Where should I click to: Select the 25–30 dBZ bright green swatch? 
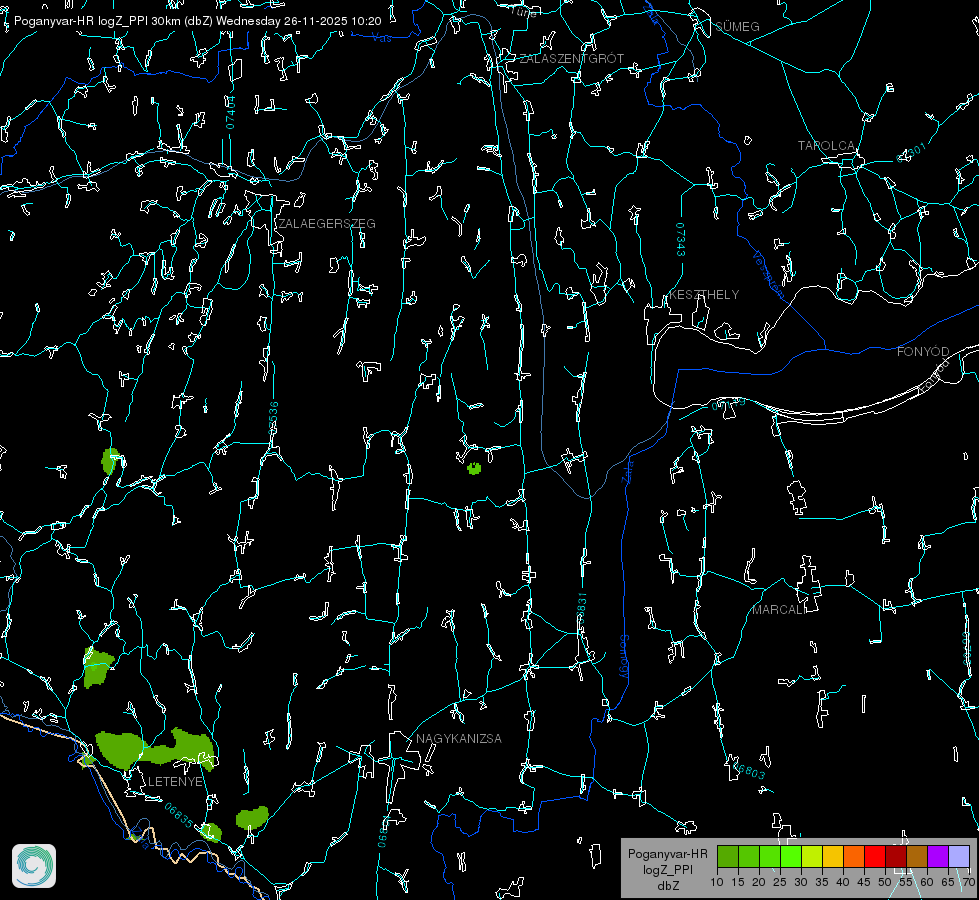tap(791, 856)
